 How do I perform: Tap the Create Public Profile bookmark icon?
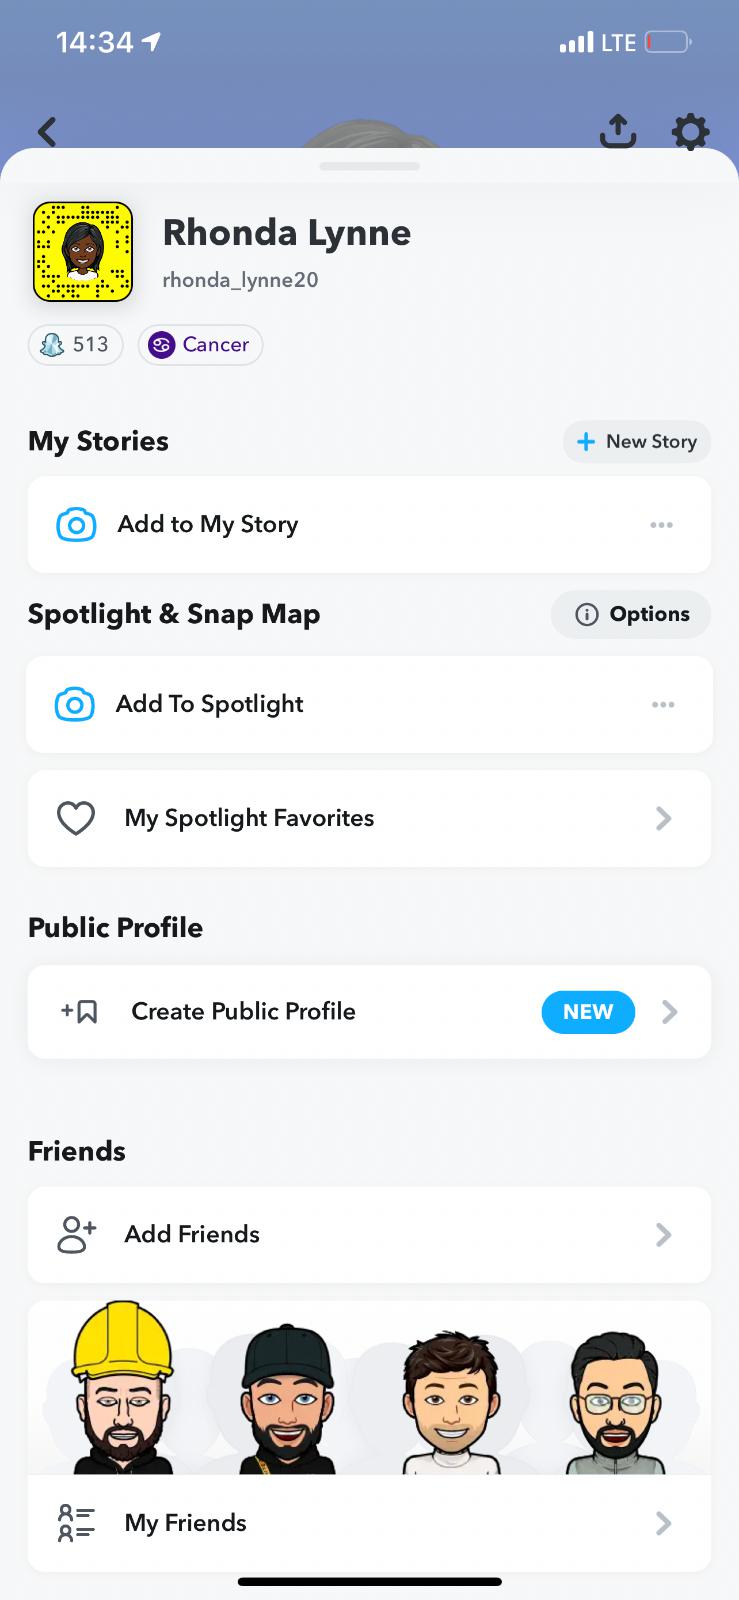click(x=80, y=1012)
